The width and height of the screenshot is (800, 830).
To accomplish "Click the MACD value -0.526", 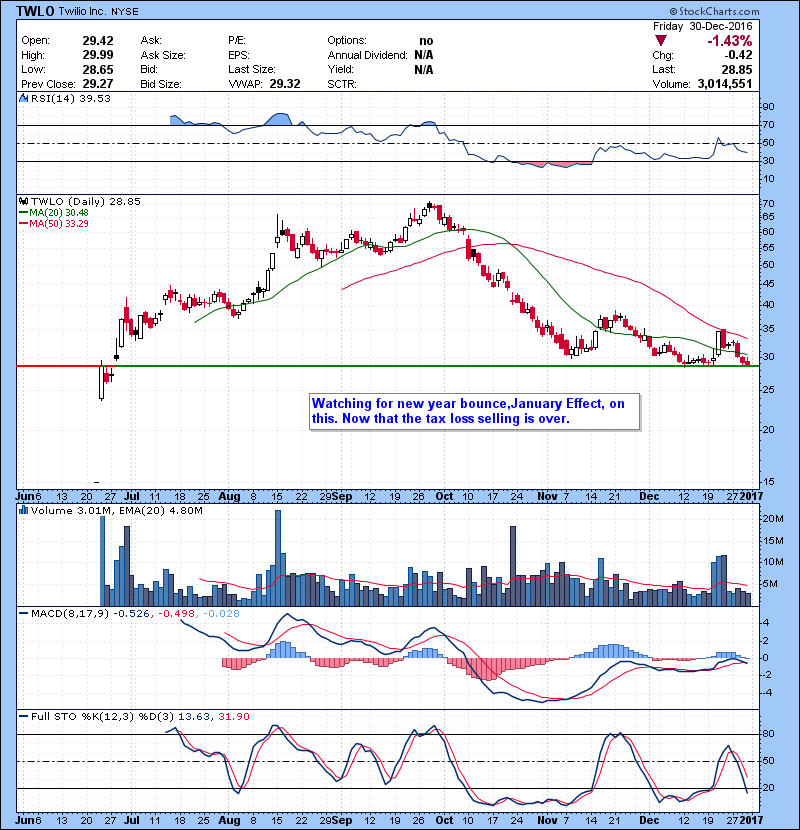I will (132, 614).
